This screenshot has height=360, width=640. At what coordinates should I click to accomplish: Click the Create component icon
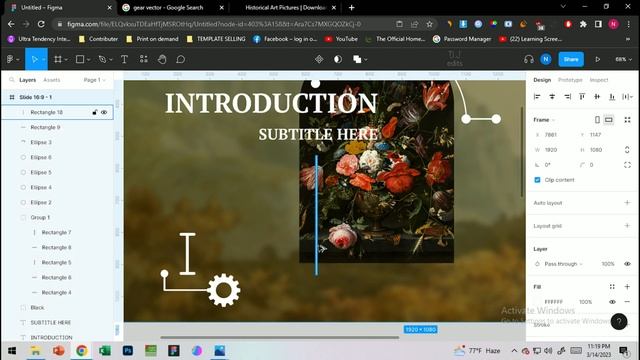[x=319, y=60]
